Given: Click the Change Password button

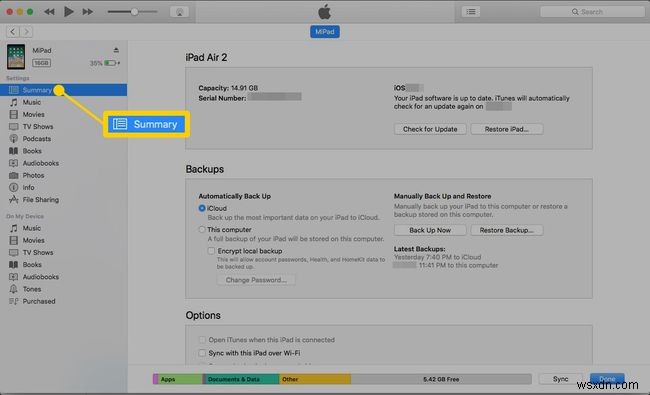Looking at the screenshot, I should pyautogui.click(x=256, y=280).
